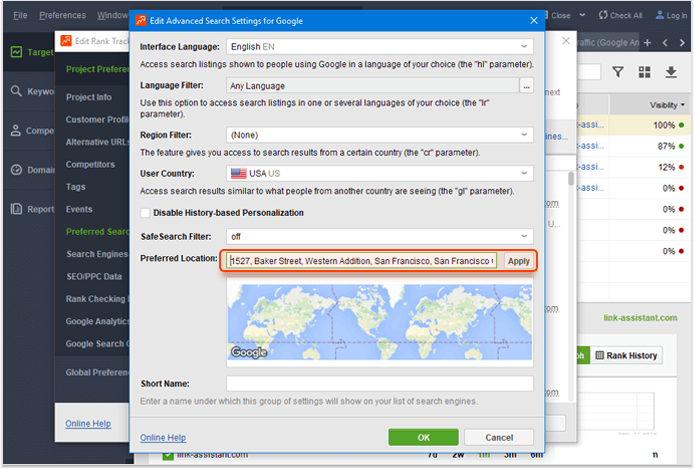
Task: Open Keyword search magnifier icon in sidebar
Action: [x=16, y=91]
